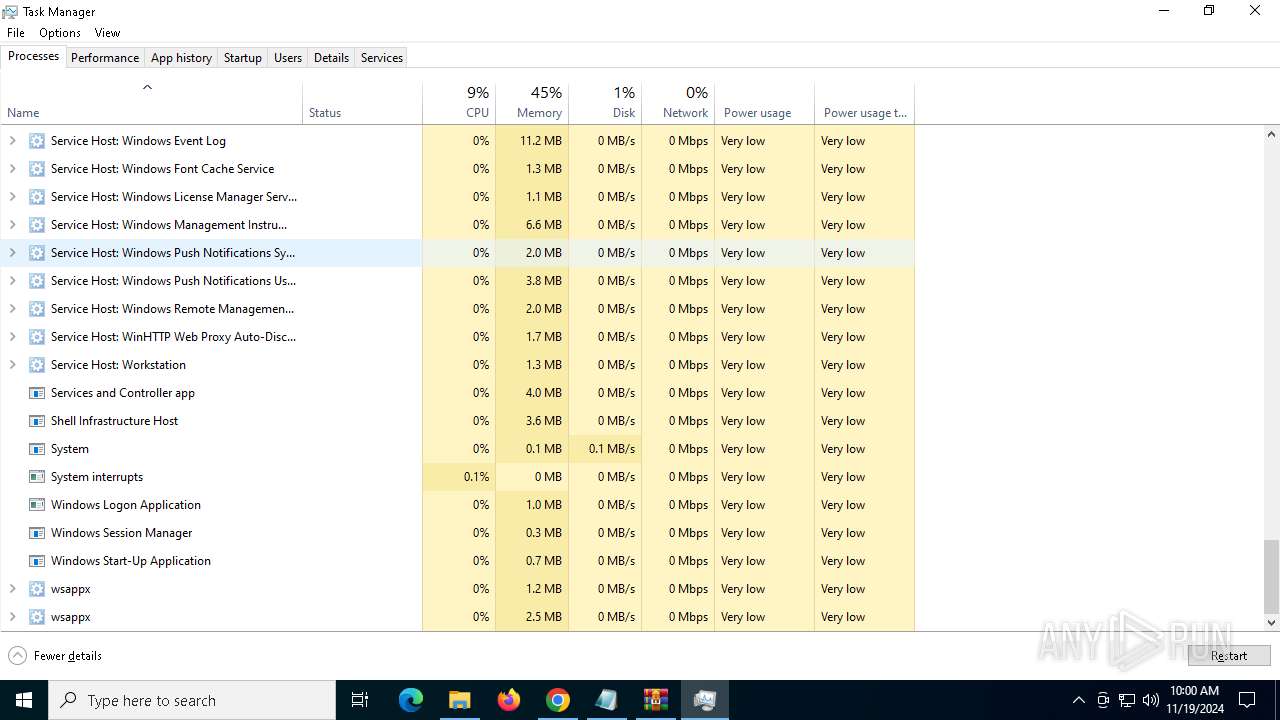Switch to the Users tab
Screen dimensions: 1280x720
click(x=288, y=58)
